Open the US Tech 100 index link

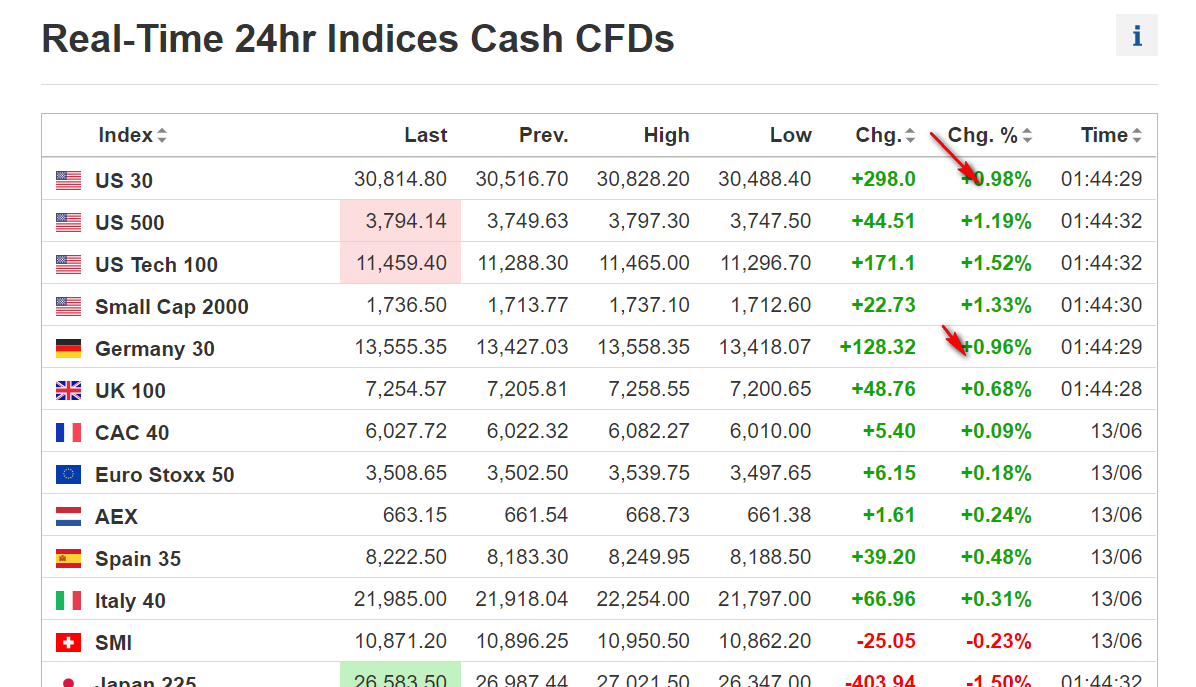156,265
